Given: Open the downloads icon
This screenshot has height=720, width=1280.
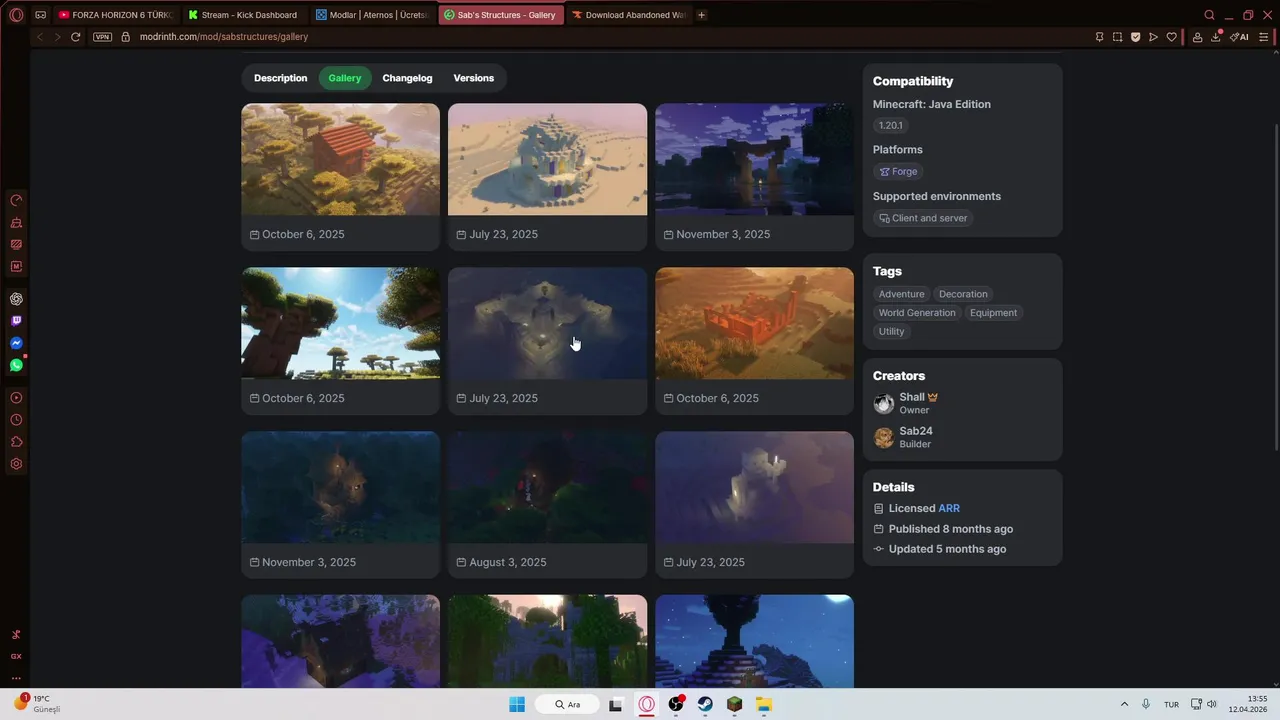Looking at the screenshot, I should pos(1216,37).
